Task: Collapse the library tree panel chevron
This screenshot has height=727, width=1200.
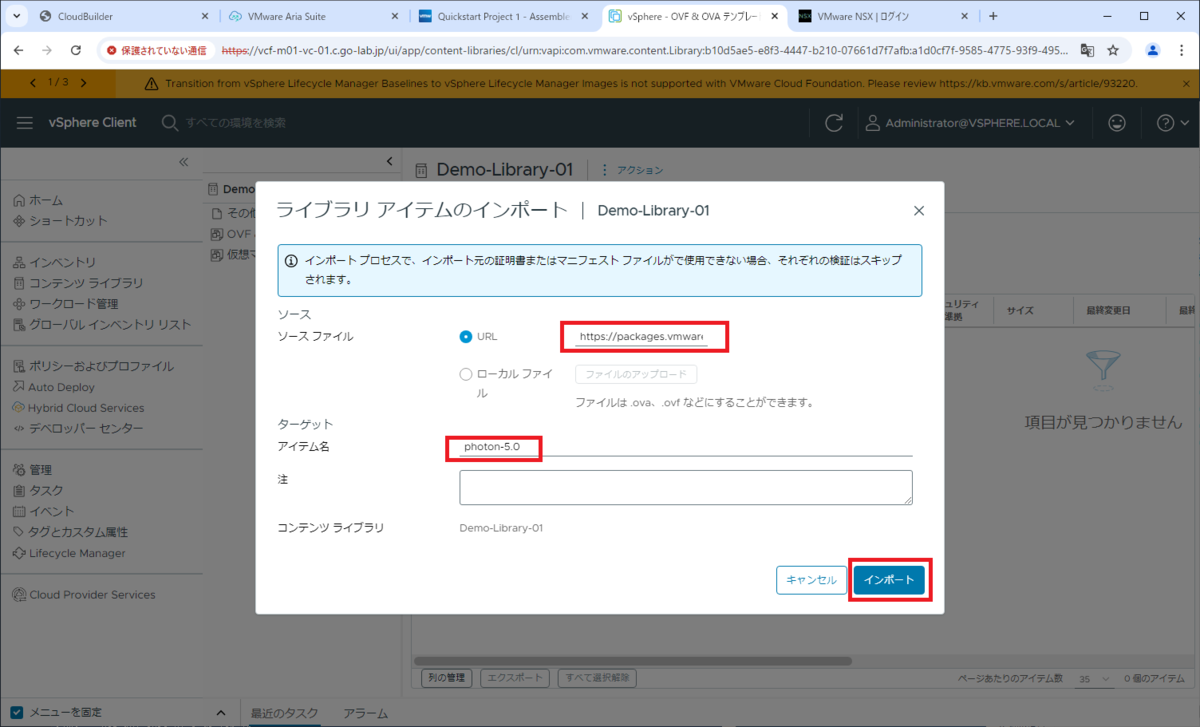Action: pyautogui.click(x=390, y=161)
